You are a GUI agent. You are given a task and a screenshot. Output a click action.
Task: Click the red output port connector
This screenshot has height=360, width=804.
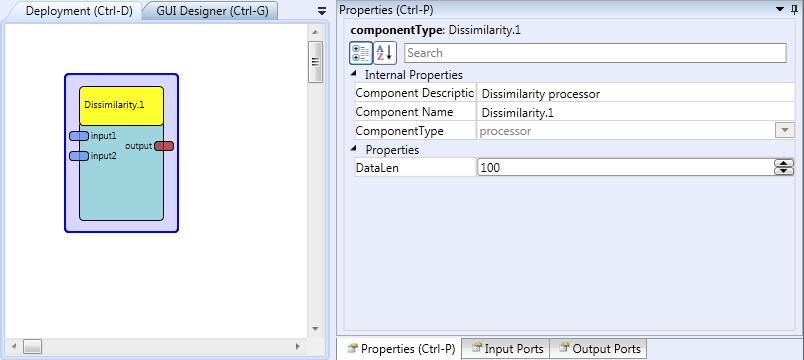(164, 146)
